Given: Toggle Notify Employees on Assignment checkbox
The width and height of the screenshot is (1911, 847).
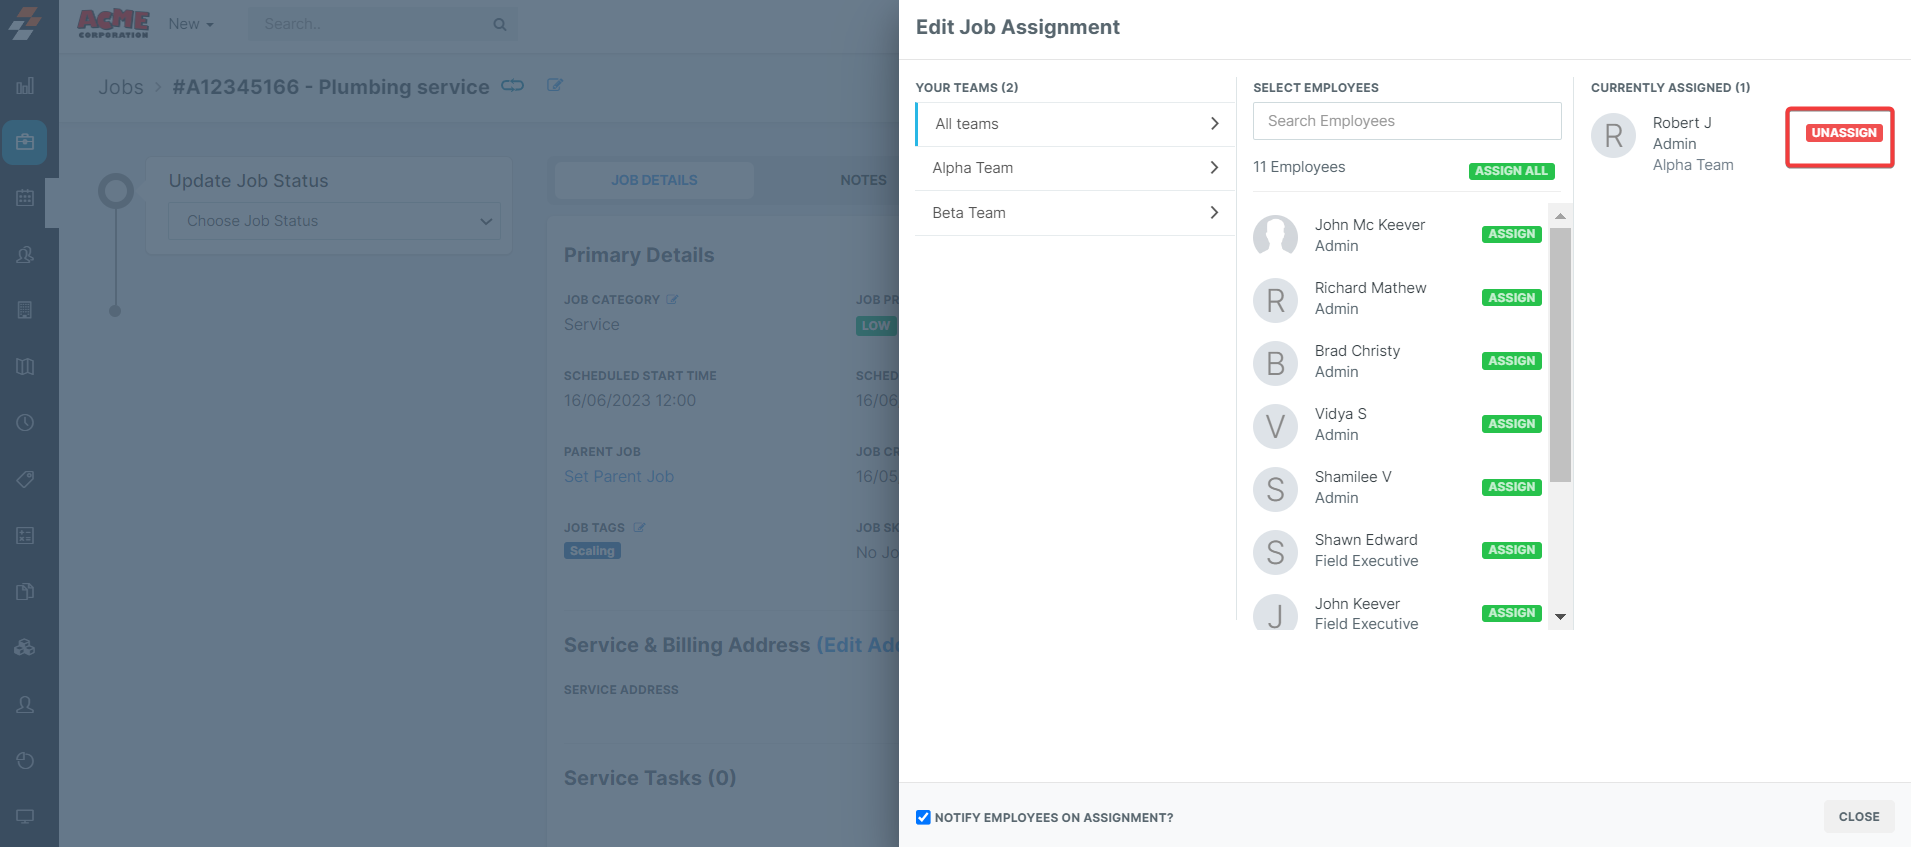Looking at the screenshot, I should tap(923, 817).
